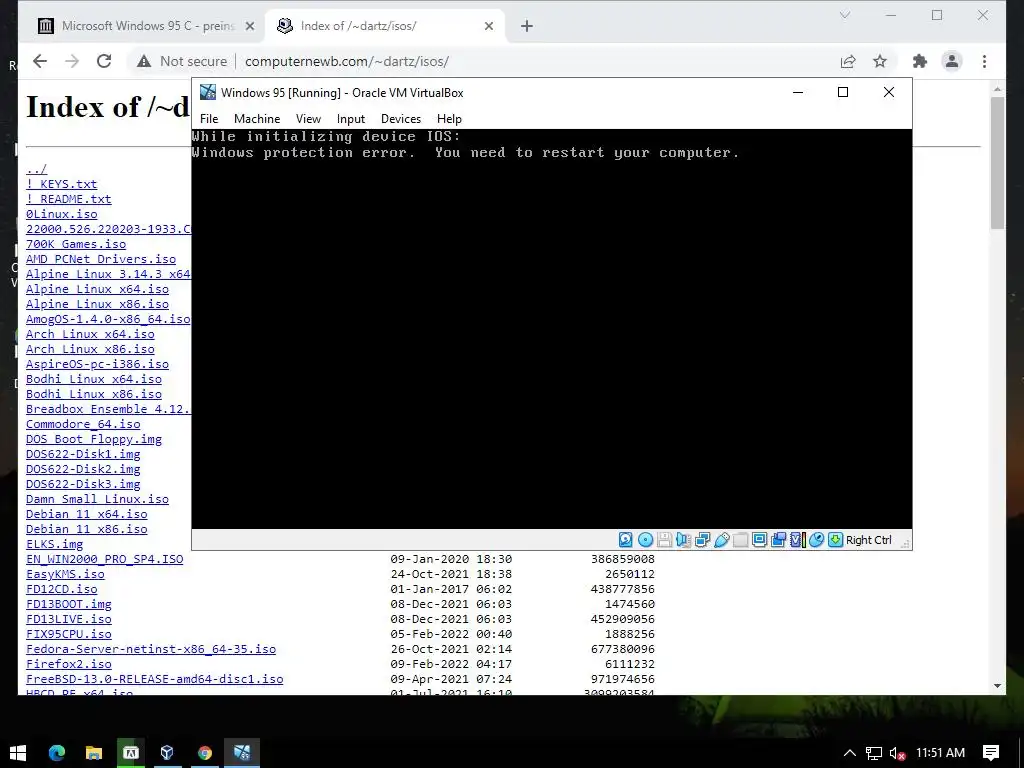Click the USB devices icon in VirtualBox status bar
The image size is (1024, 768).
[x=722, y=539]
